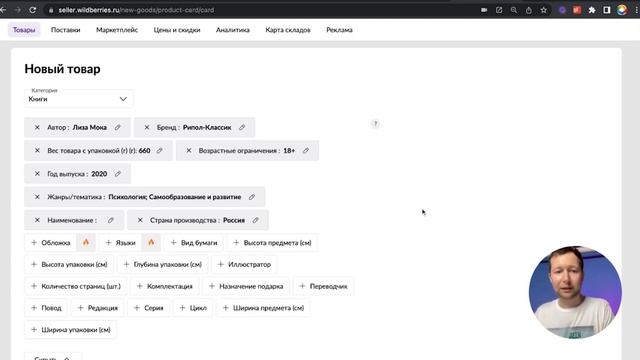Add Ширина предмета (см) attribute
Viewport: 640px width, 360px height.
tap(263, 308)
